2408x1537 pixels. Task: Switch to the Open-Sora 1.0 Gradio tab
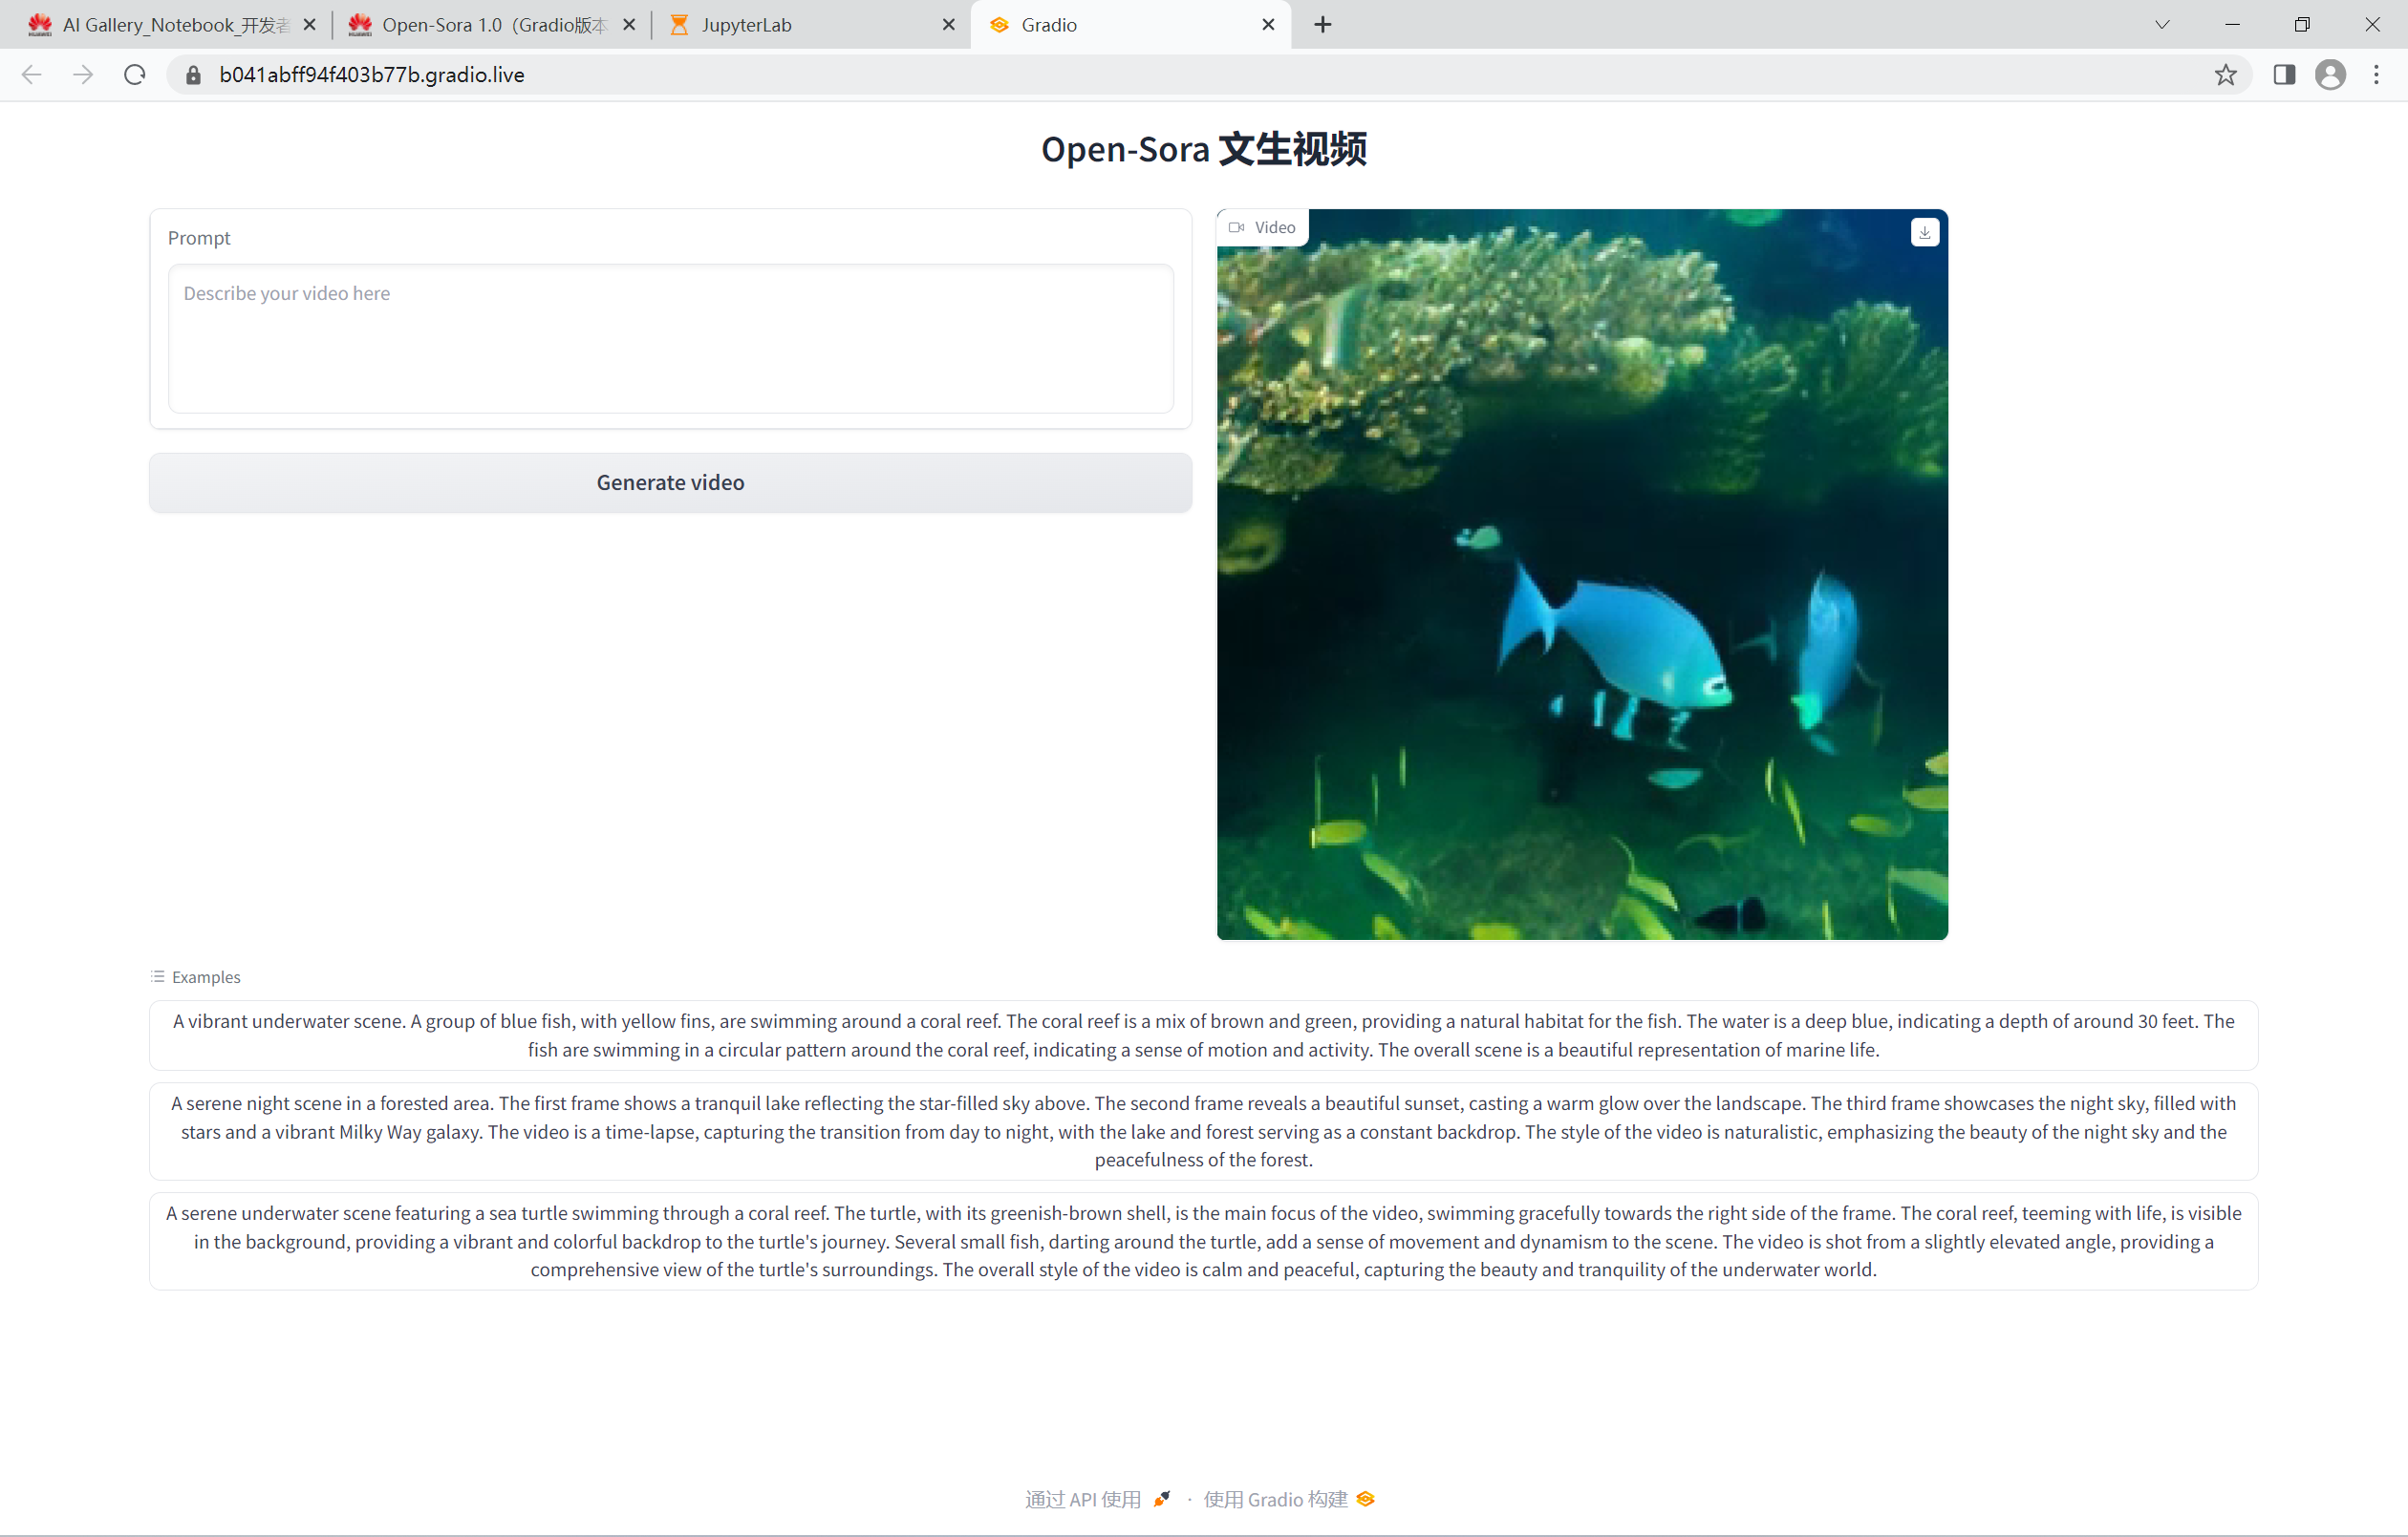tap(480, 24)
